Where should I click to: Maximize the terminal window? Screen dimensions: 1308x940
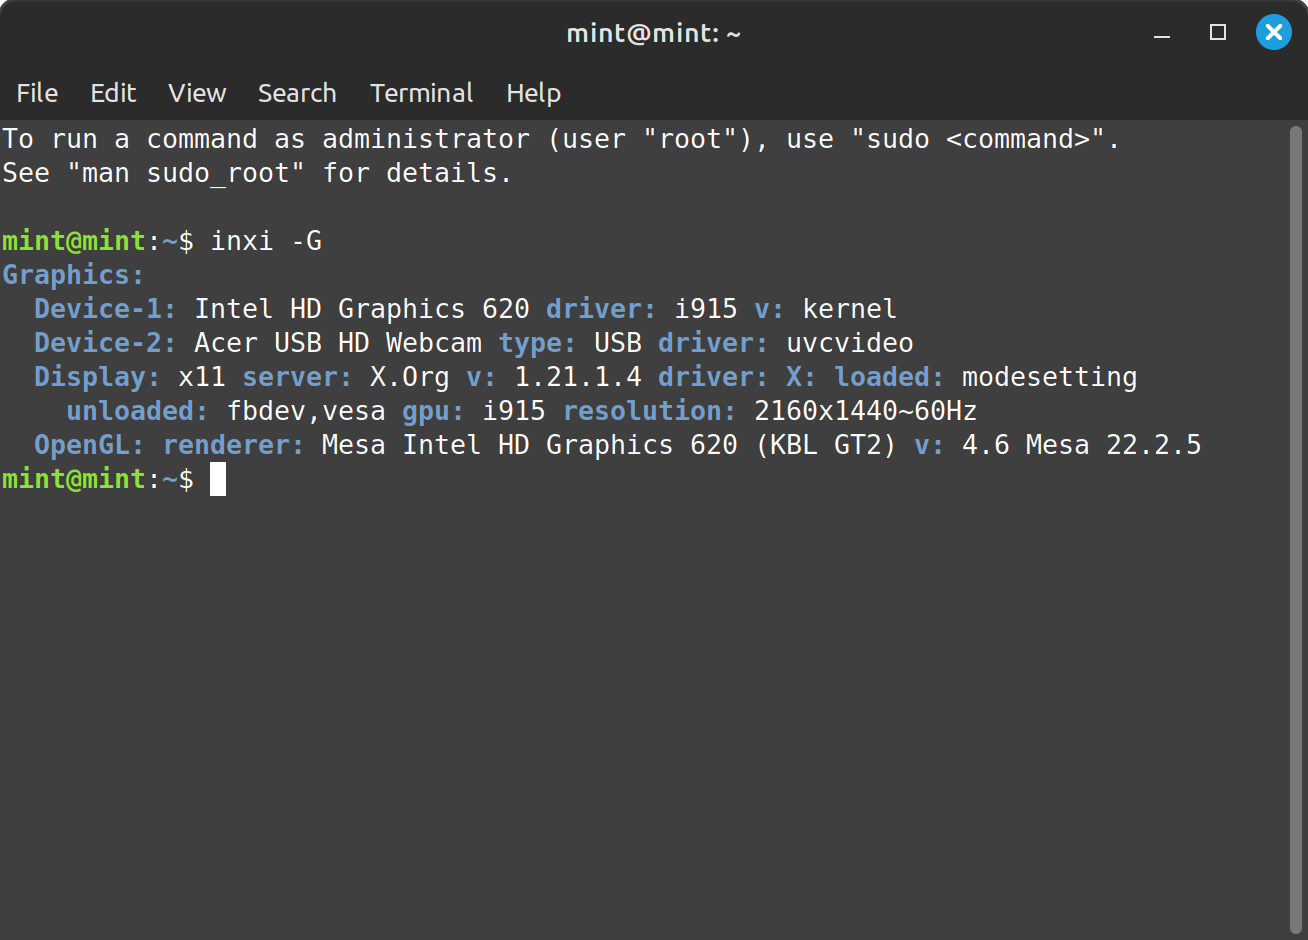click(1218, 33)
